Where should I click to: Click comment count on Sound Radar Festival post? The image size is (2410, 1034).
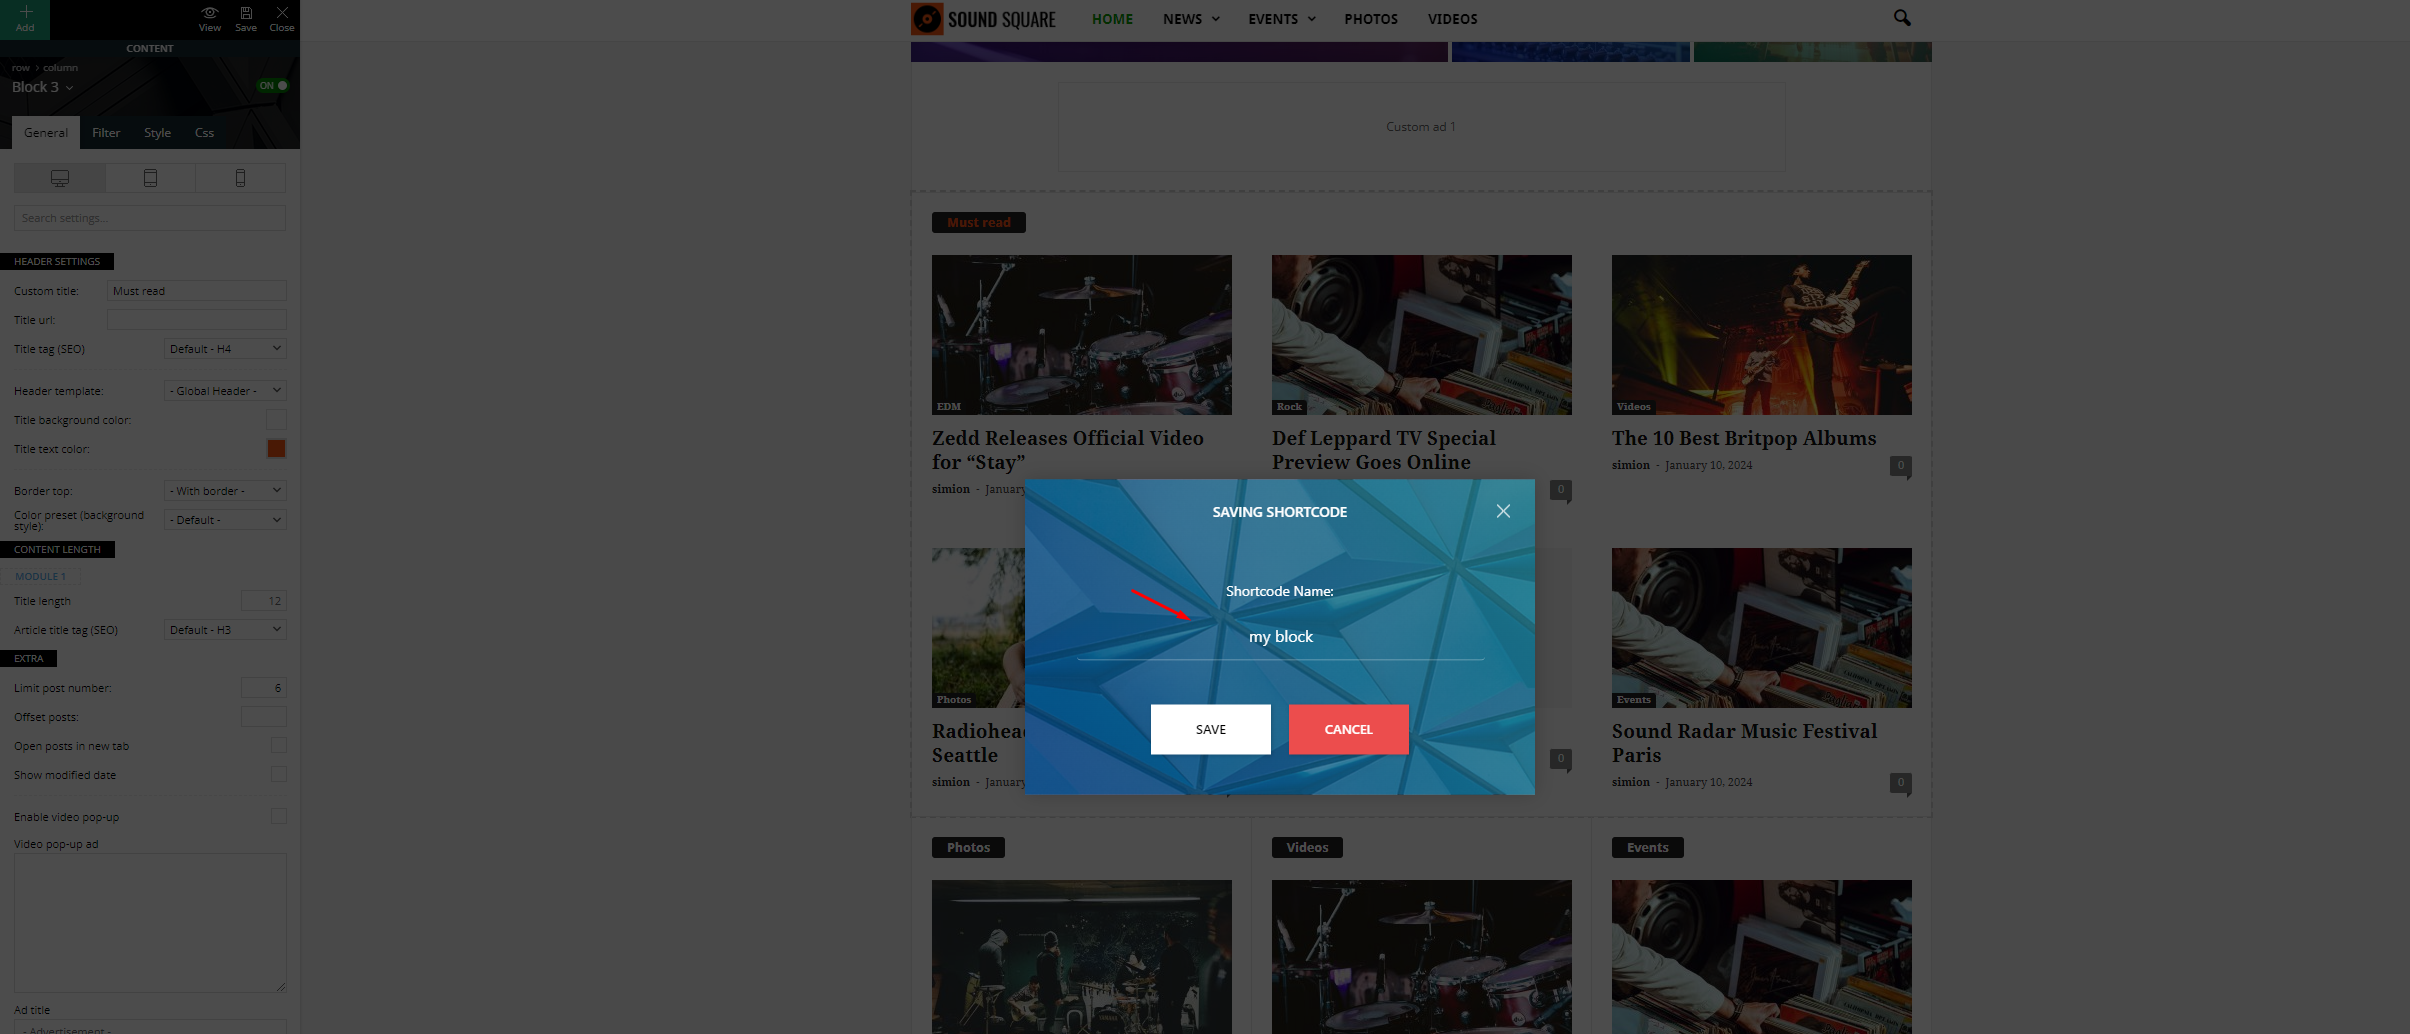coord(1900,783)
